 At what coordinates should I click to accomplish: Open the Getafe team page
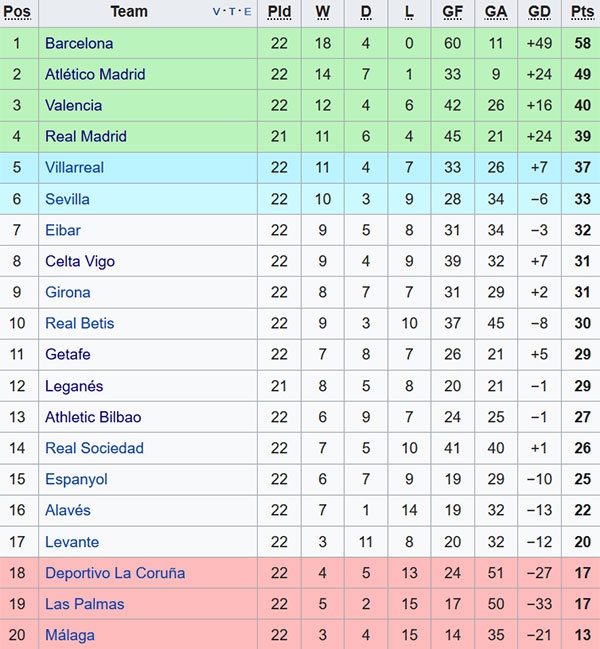[x=68, y=354]
